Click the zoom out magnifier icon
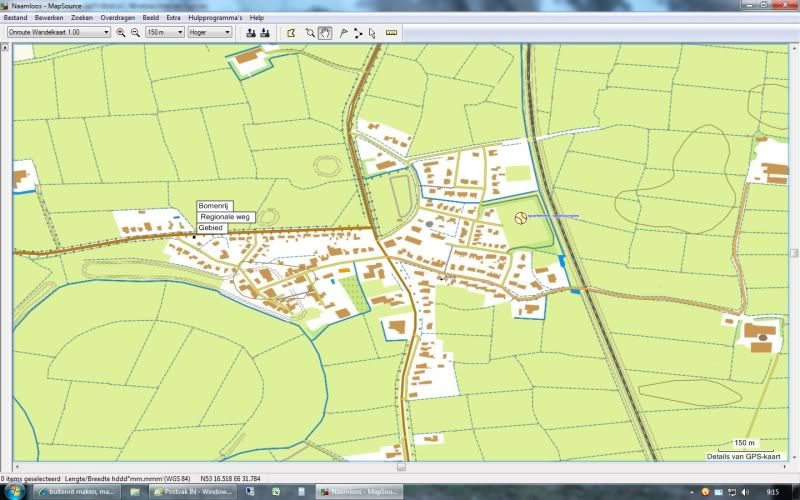This screenshot has width=800, height=500. (x=135, y=32)
